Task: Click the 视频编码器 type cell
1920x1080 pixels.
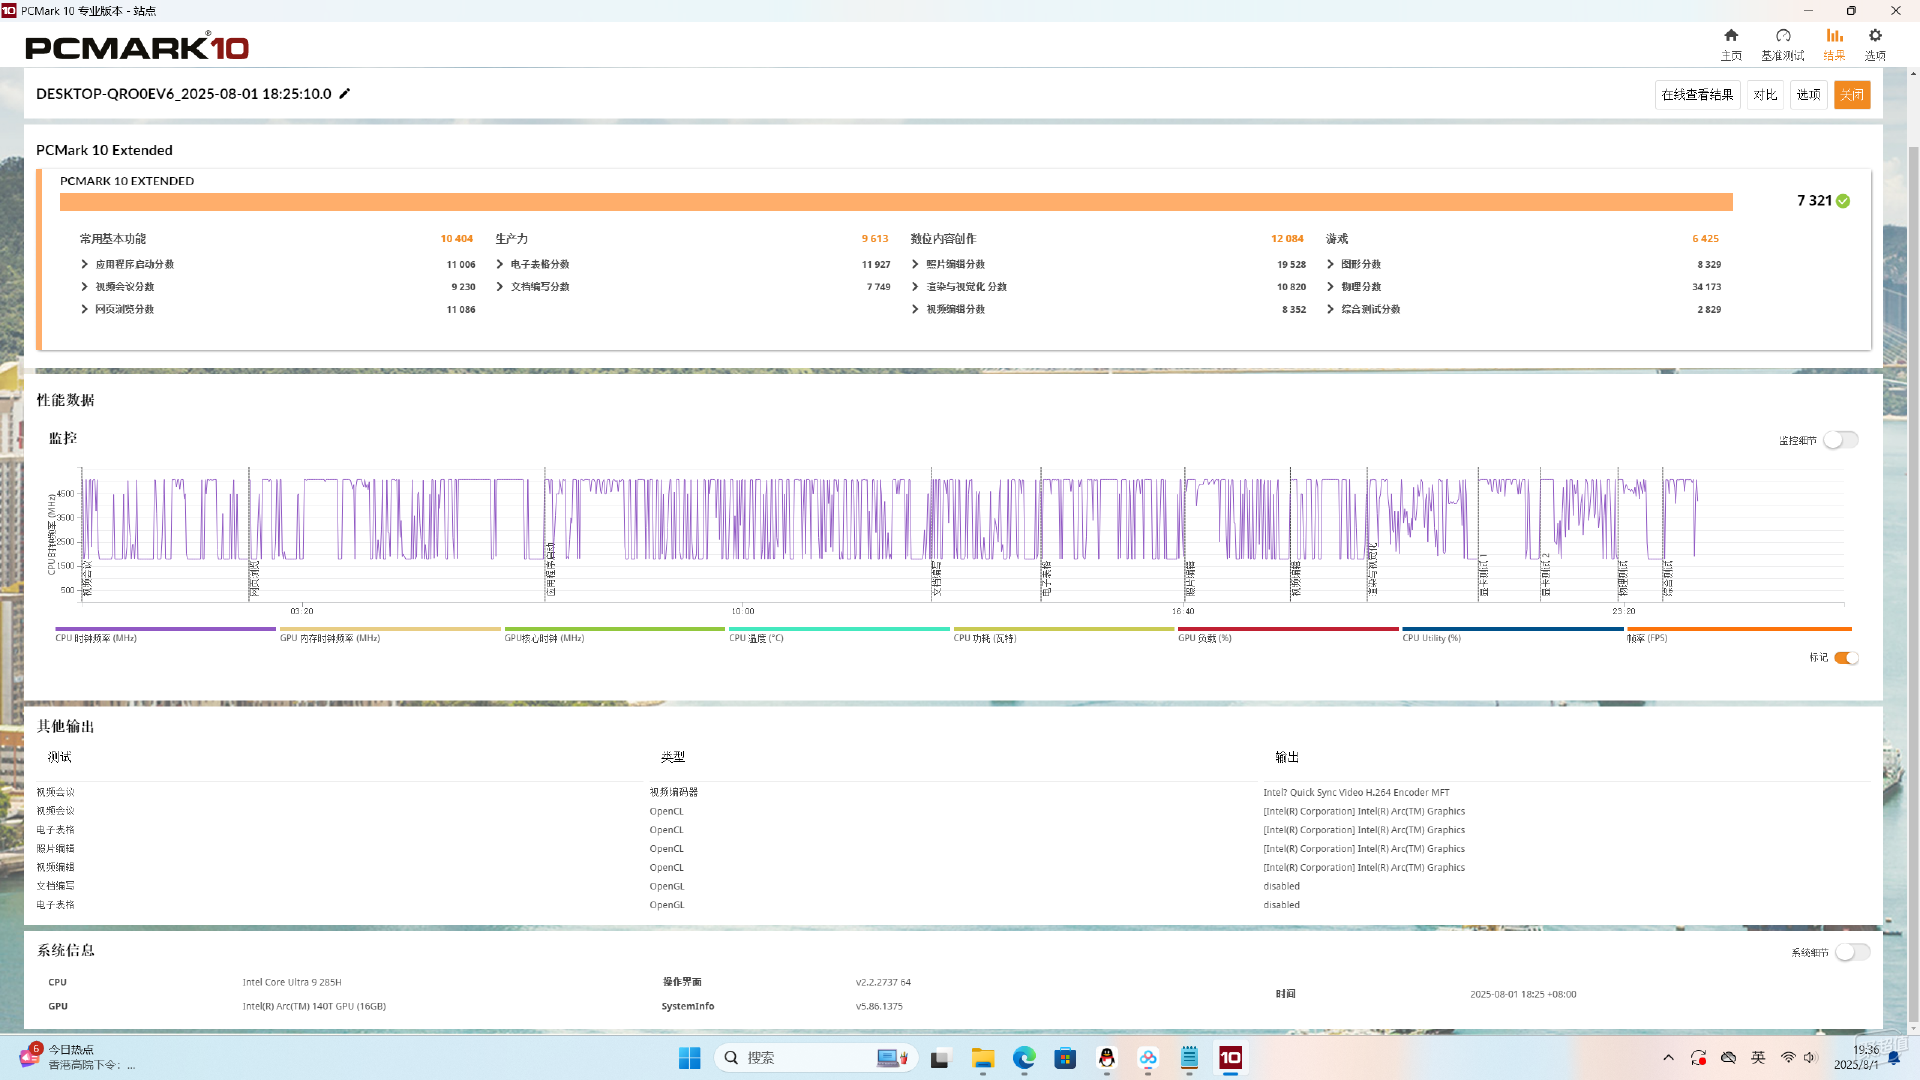Action: point(674,792)
